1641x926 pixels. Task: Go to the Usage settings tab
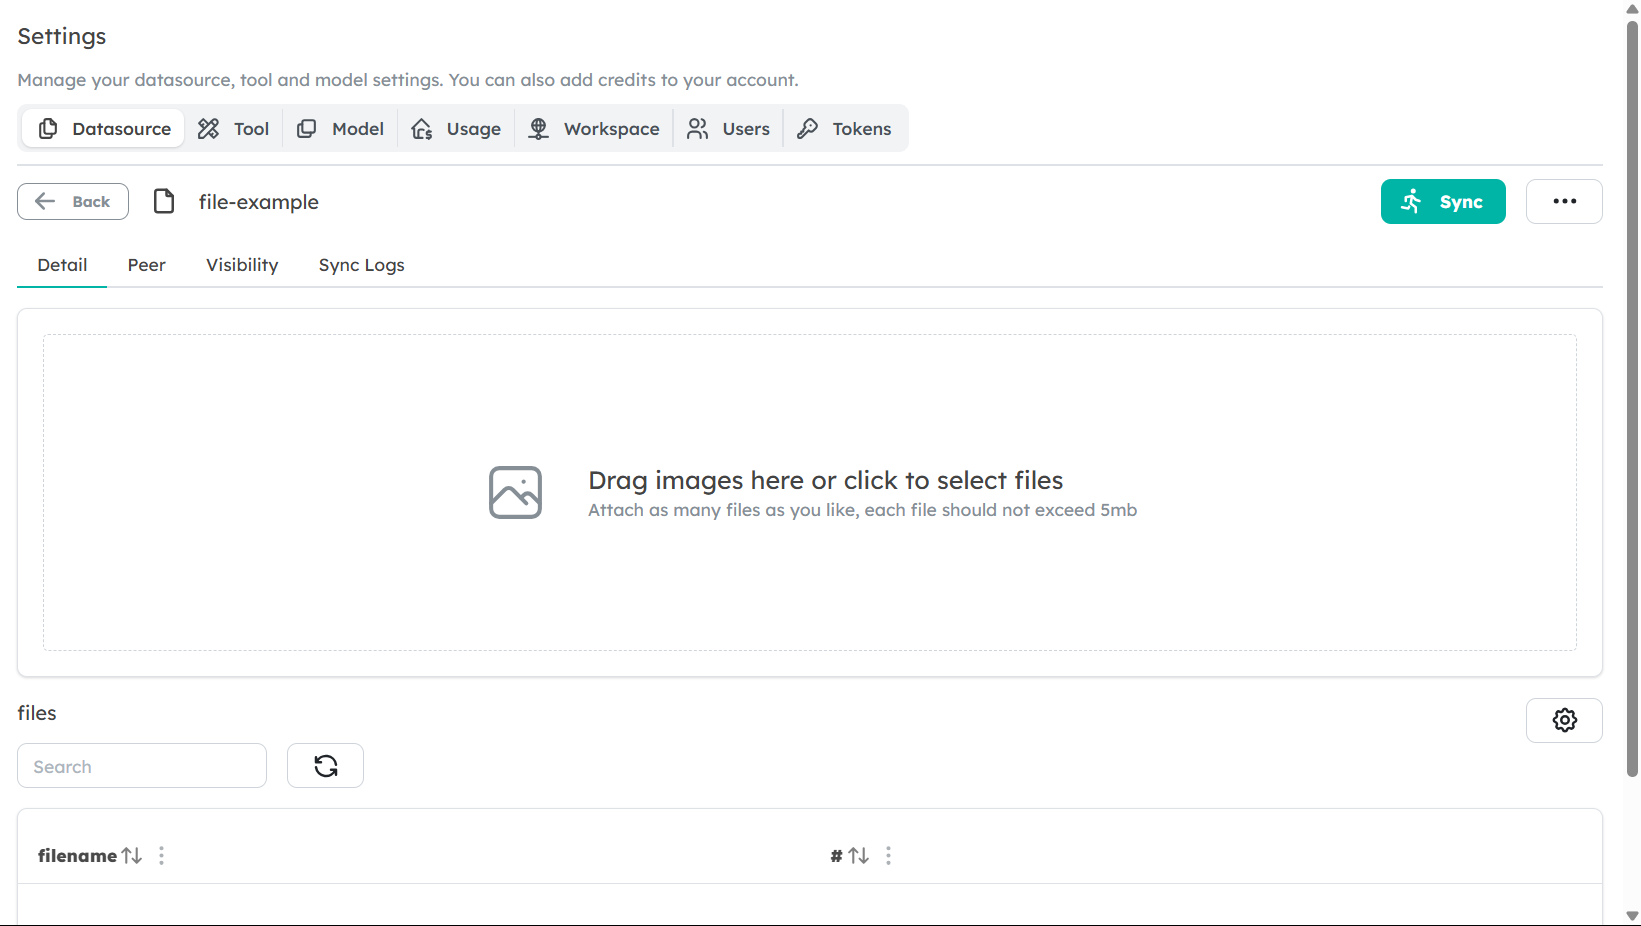click(x=457, y=129)
